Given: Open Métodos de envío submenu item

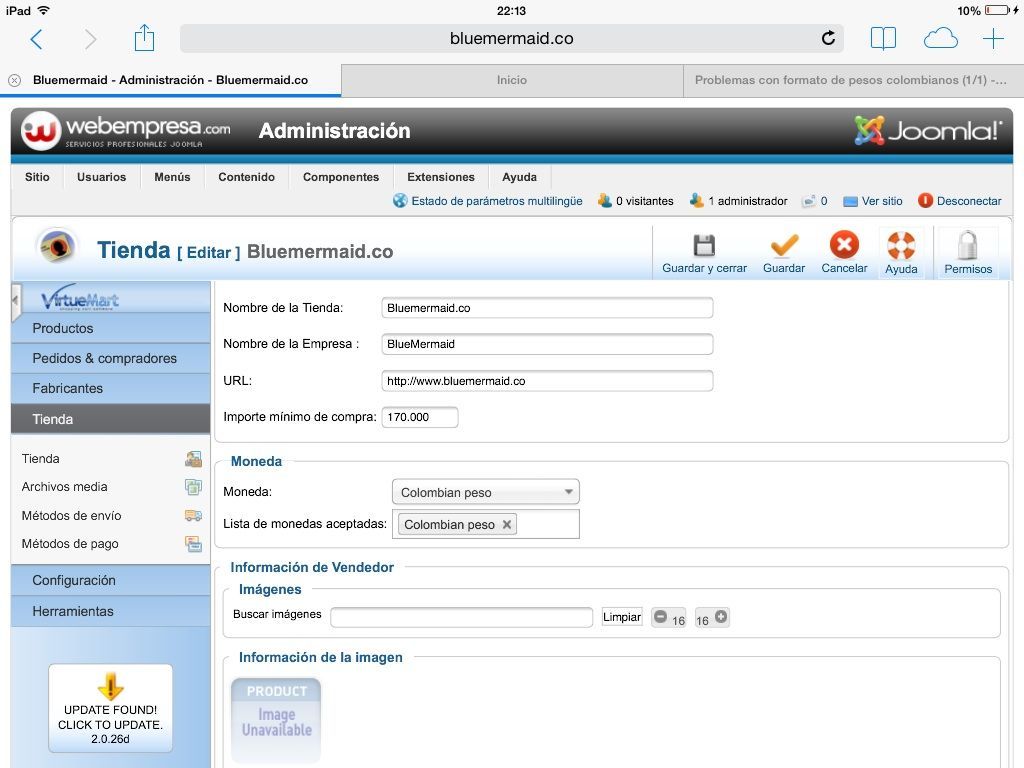Looking at the screenshot, I should pyautogui.click(x=71, y=516).
